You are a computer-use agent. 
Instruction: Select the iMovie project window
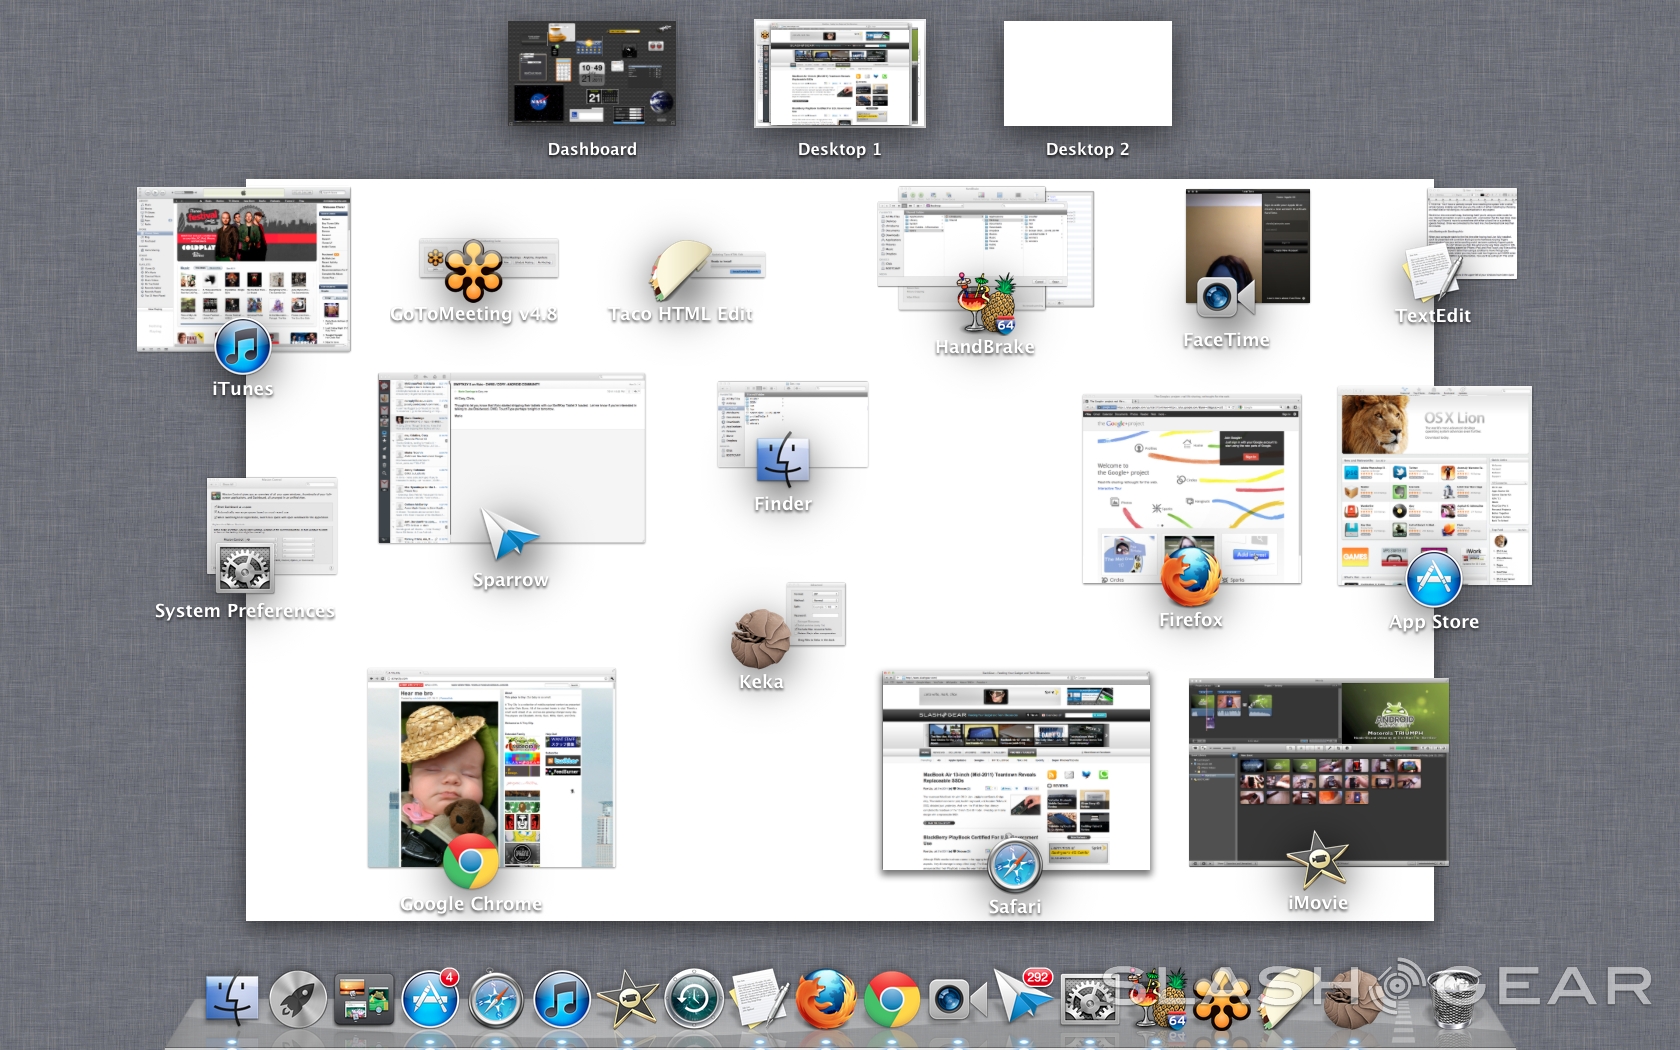[x=1317, y=770]
